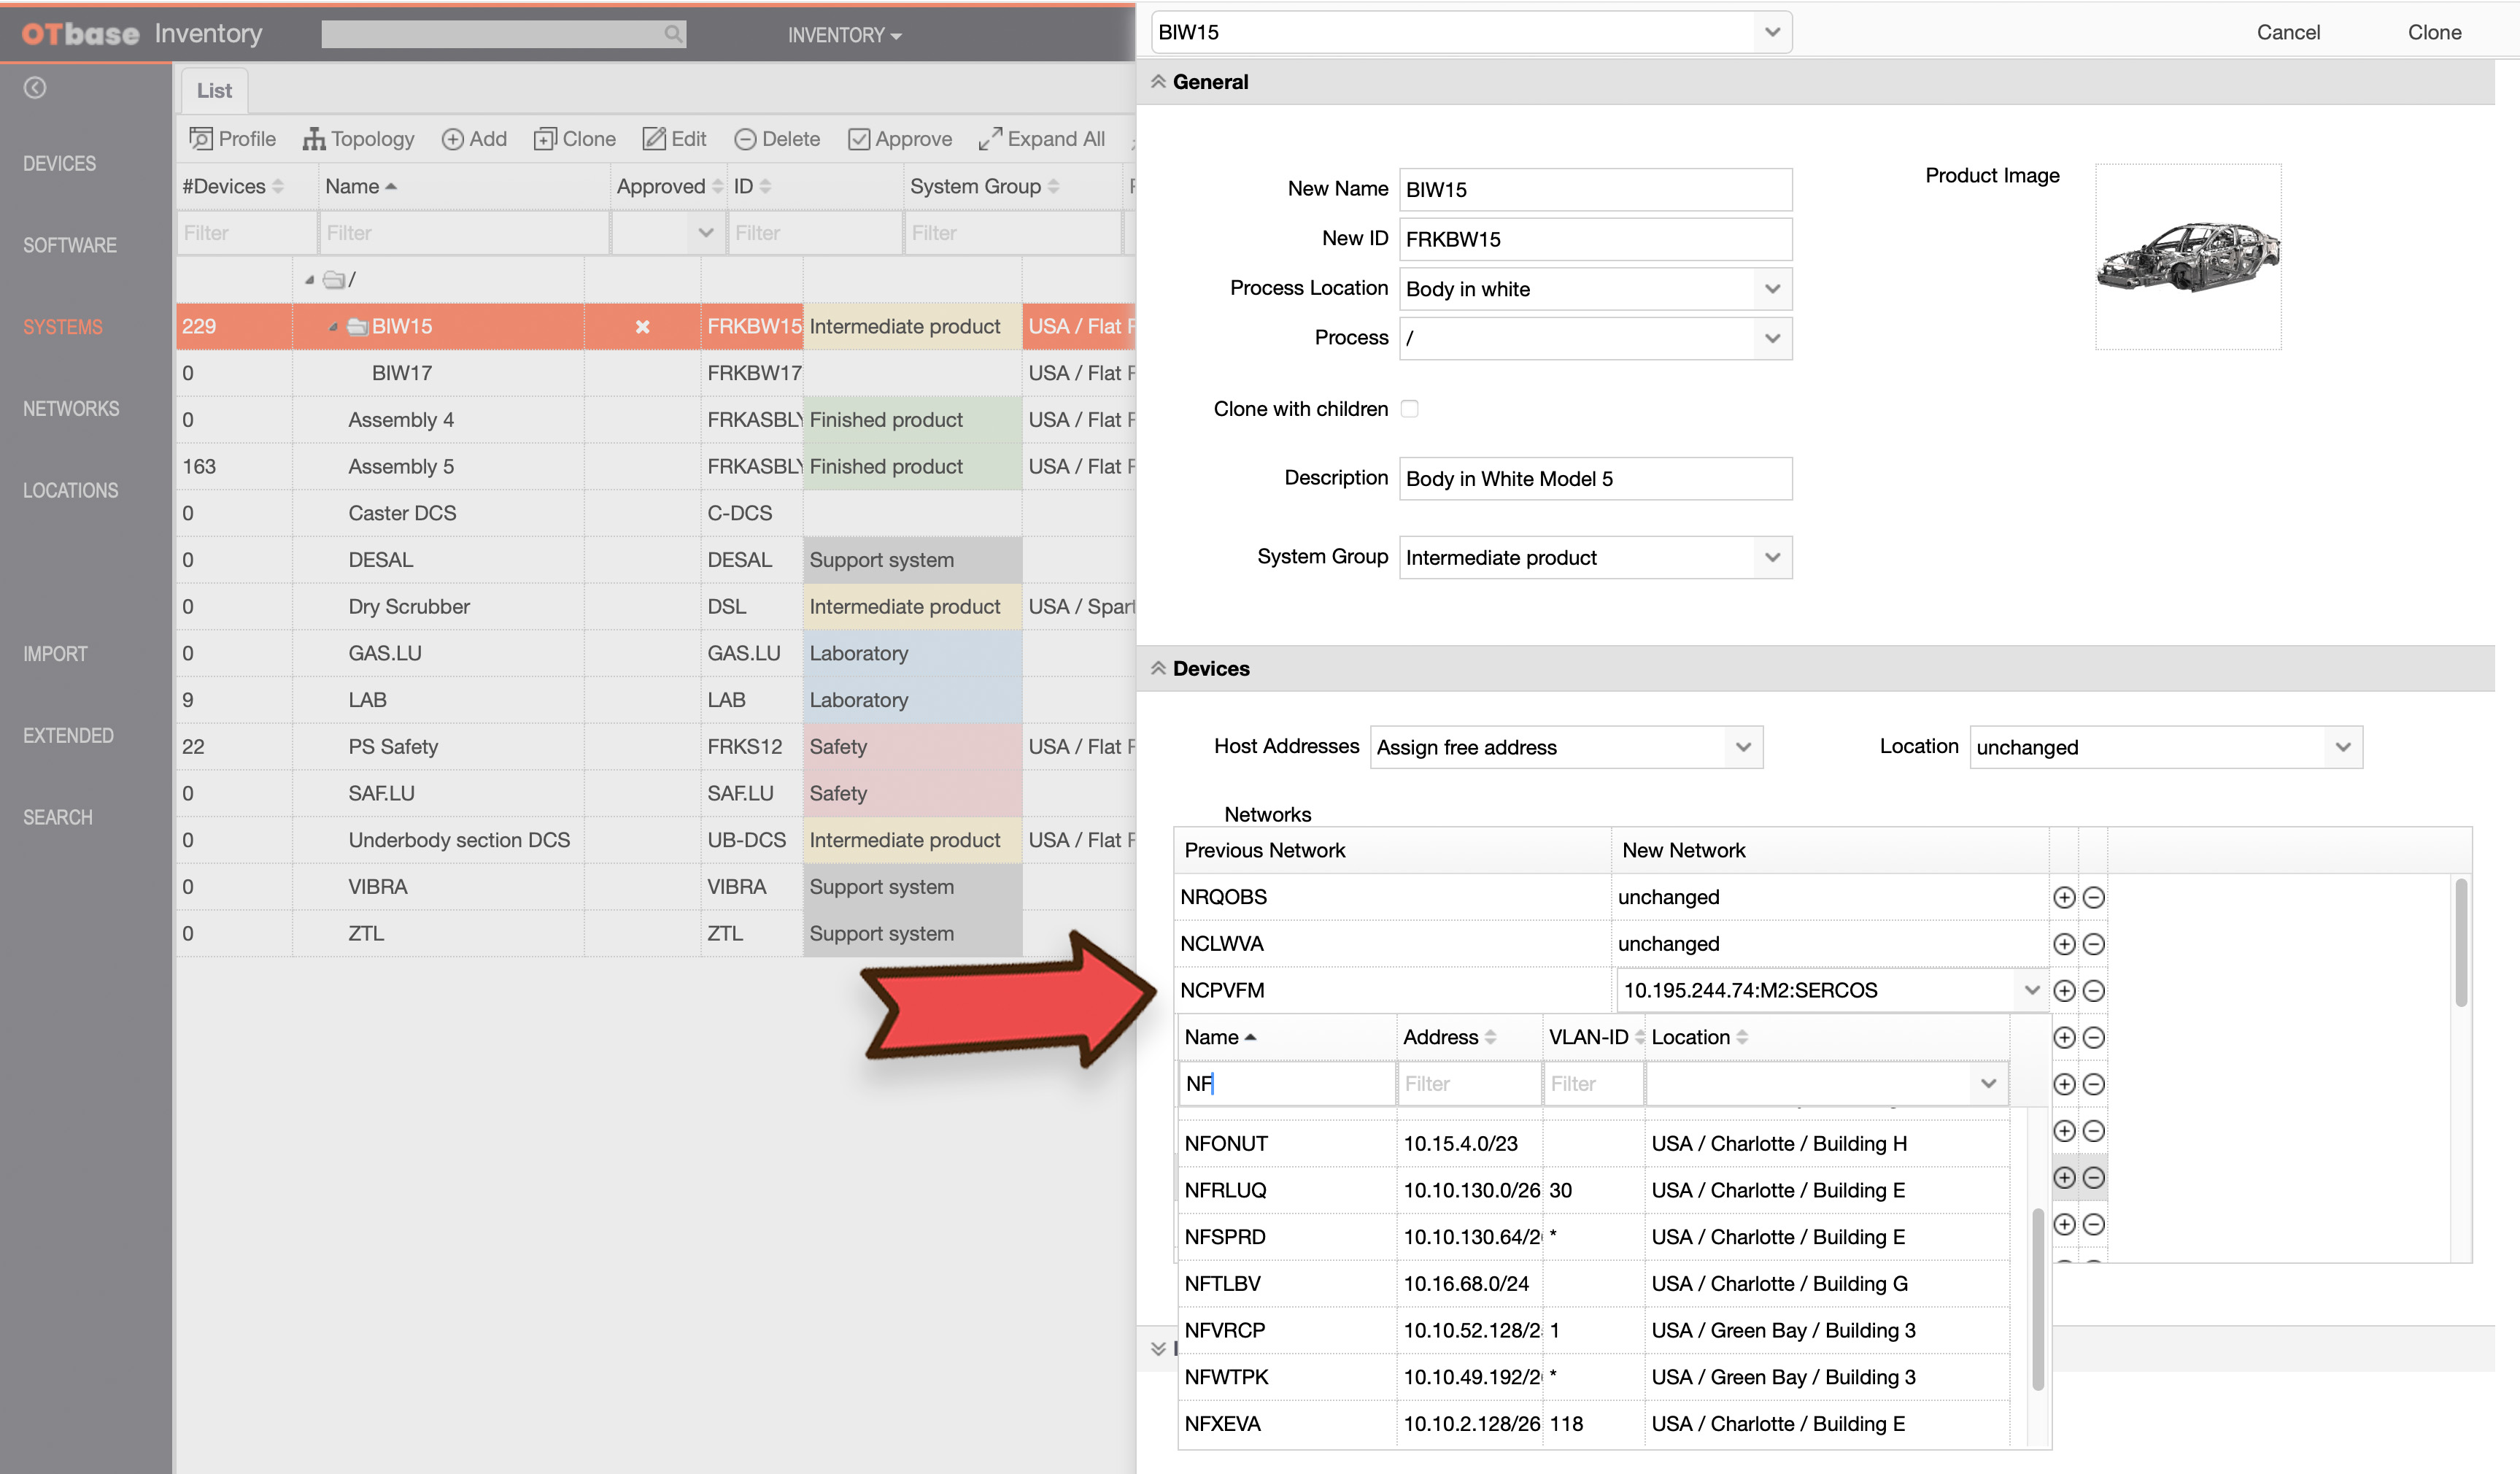
Task: Click the Add system icon
Action: [x=452, y=139]
